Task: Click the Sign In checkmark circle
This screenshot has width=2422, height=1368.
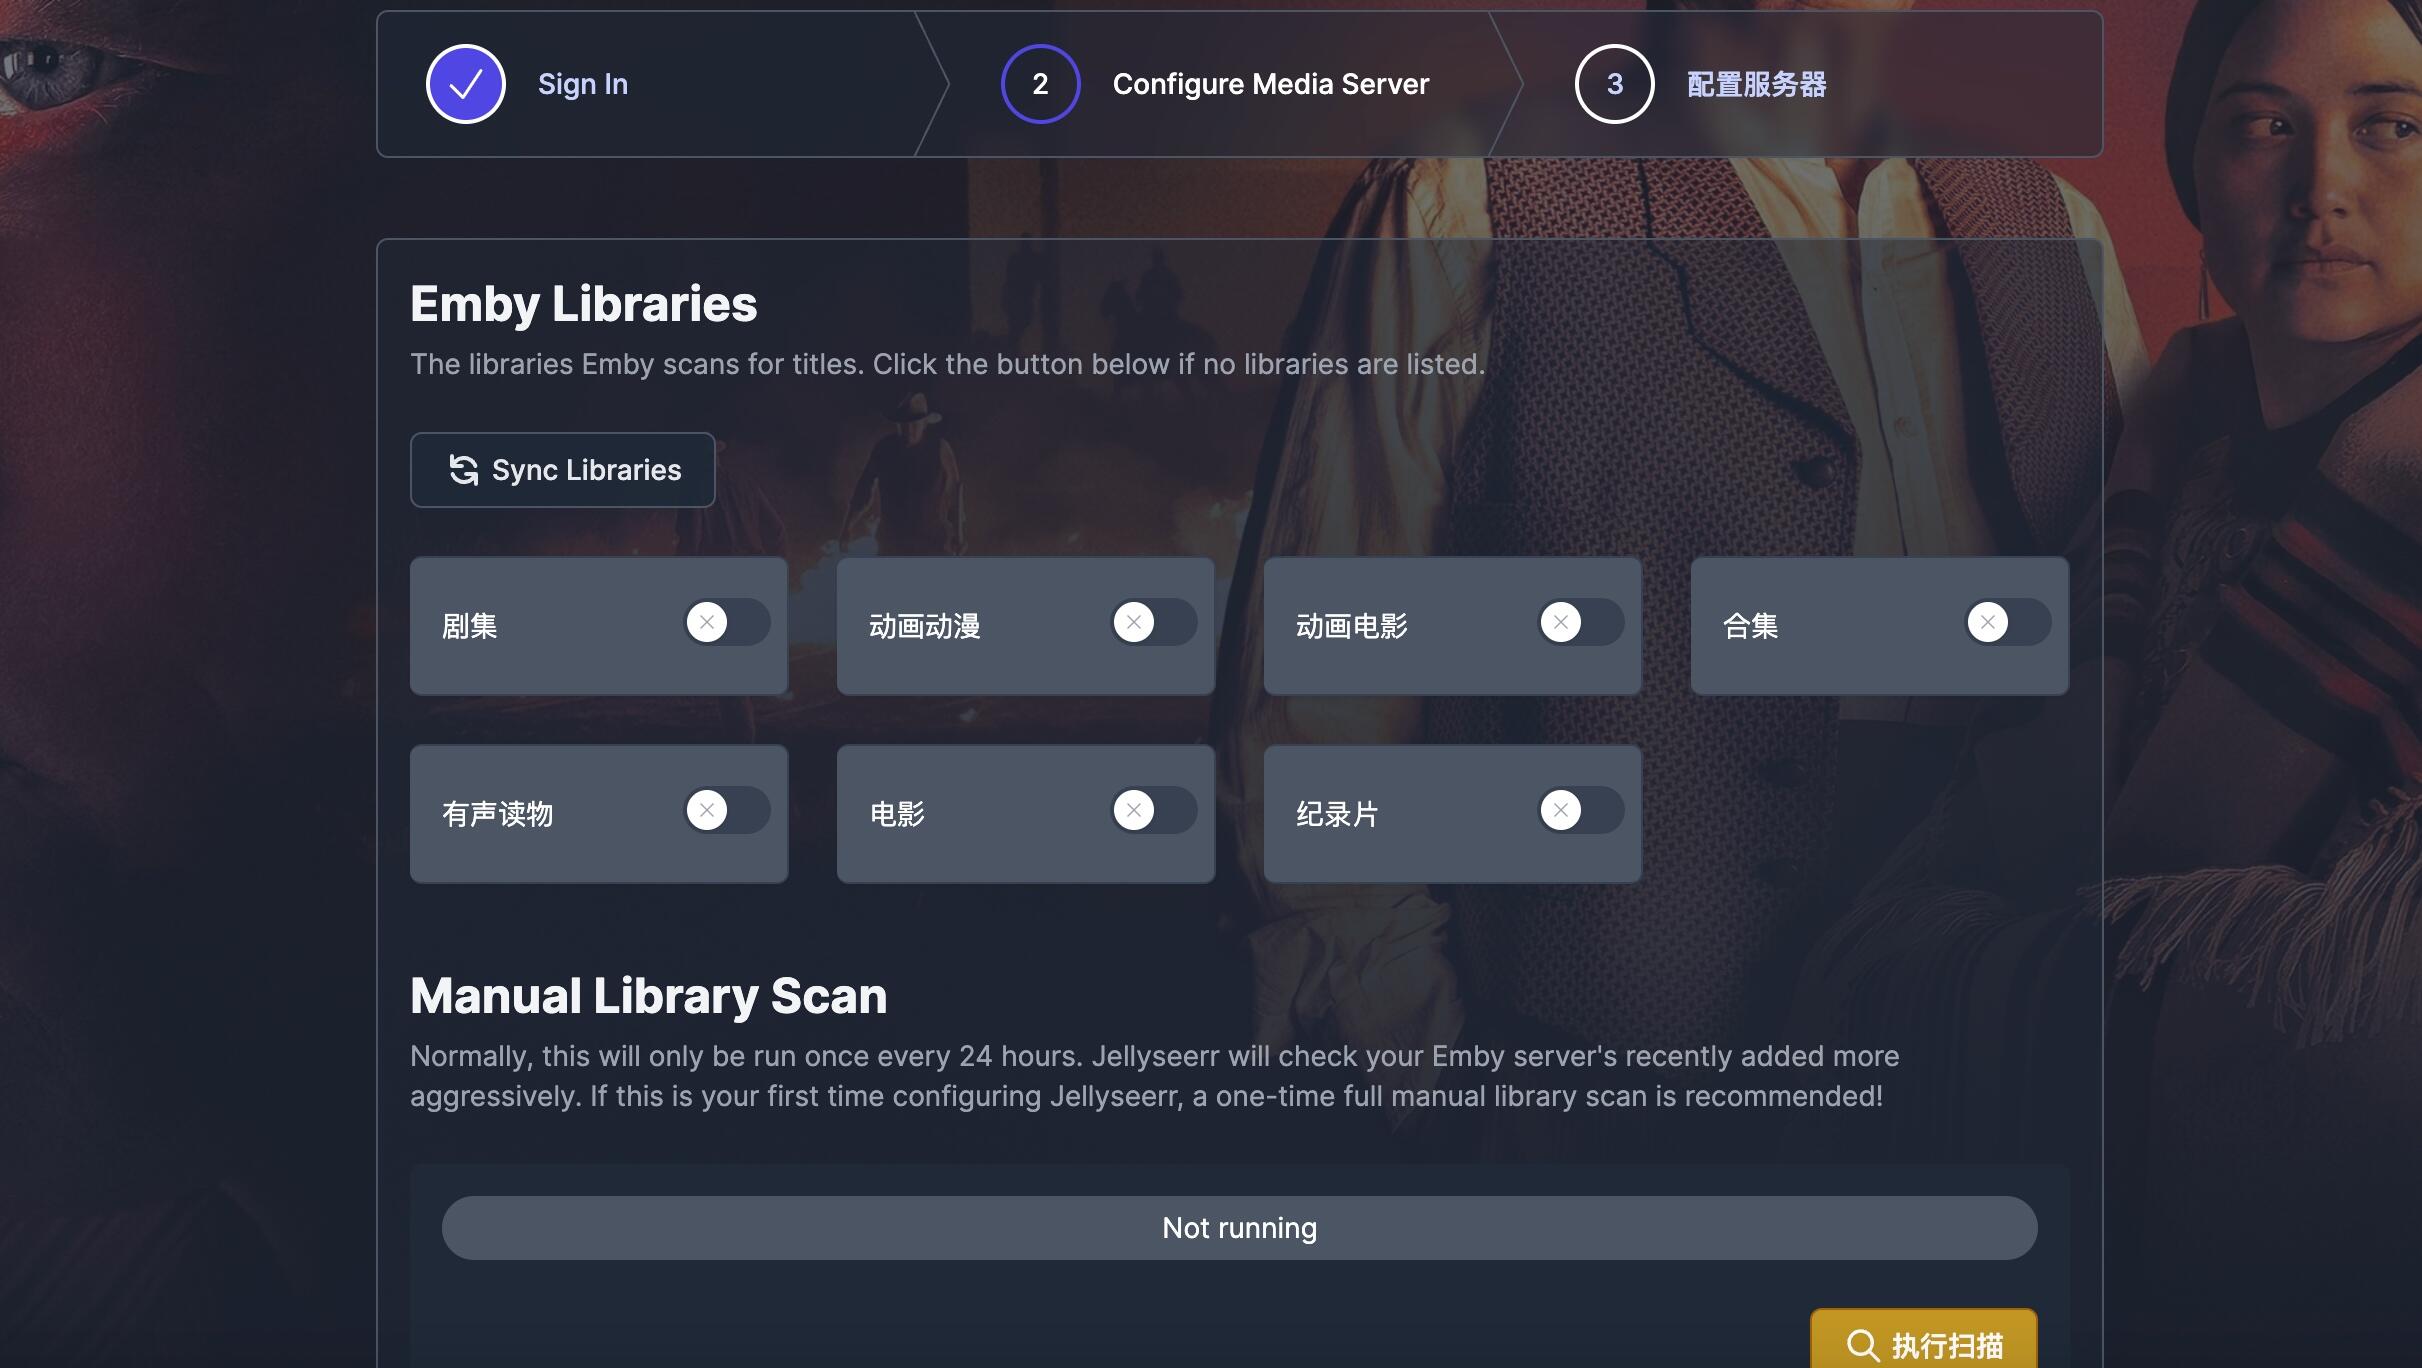Action: pos(465,84)
